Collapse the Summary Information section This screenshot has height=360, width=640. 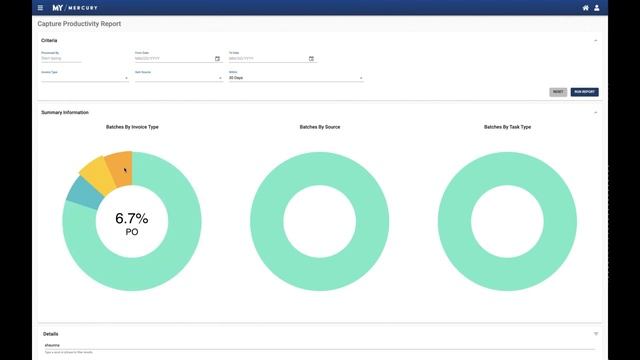(596, 113)
